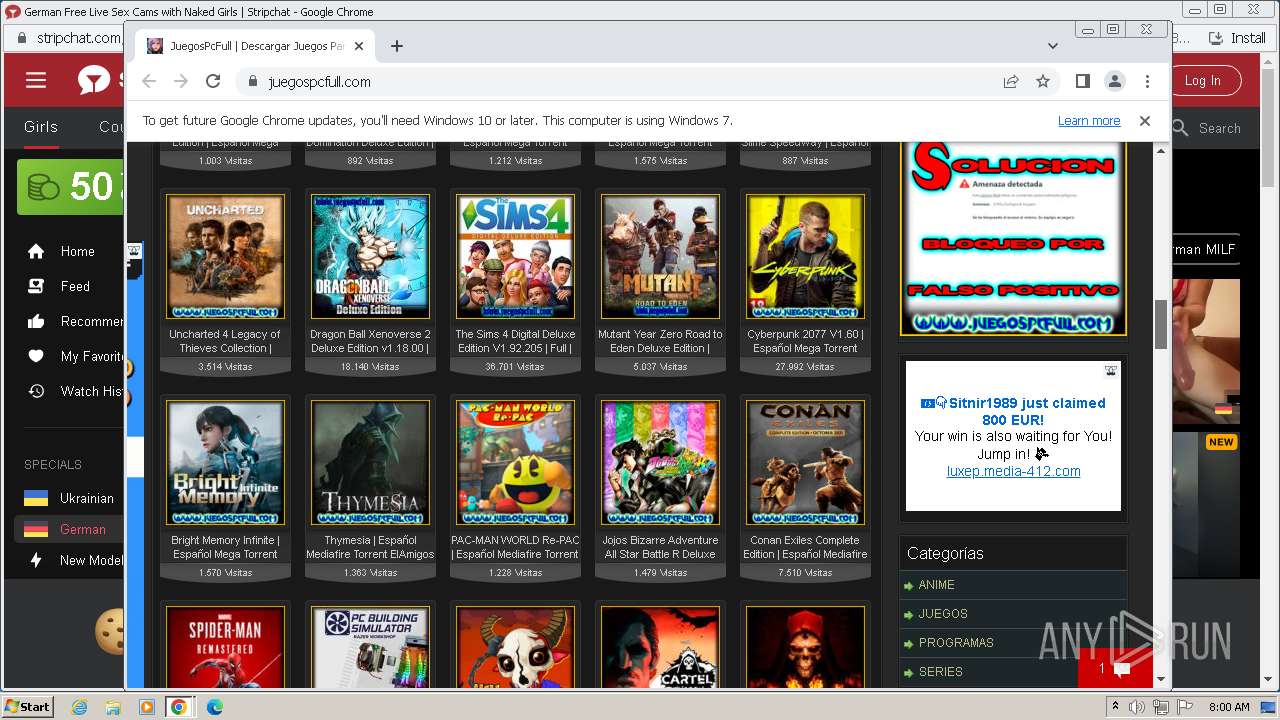The image size is (1280, 720).
Task: Open Jojos Bizarre Adventure cover image
Action: click(x=660, y=463)
